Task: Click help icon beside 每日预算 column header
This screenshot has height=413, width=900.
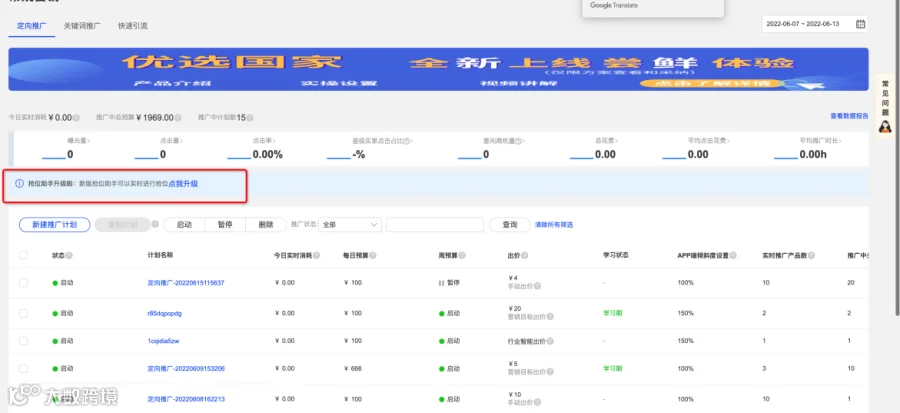Action: pyautogui.click(x=373, y=255)
